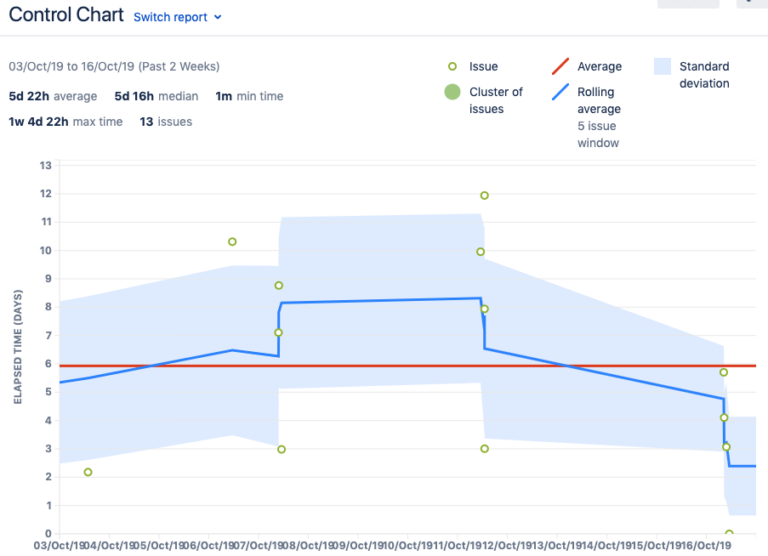Click the red Average line legend icon
The height and width of the screenshot is (556, 768).
pyautogui.click(x=562, y=67)
